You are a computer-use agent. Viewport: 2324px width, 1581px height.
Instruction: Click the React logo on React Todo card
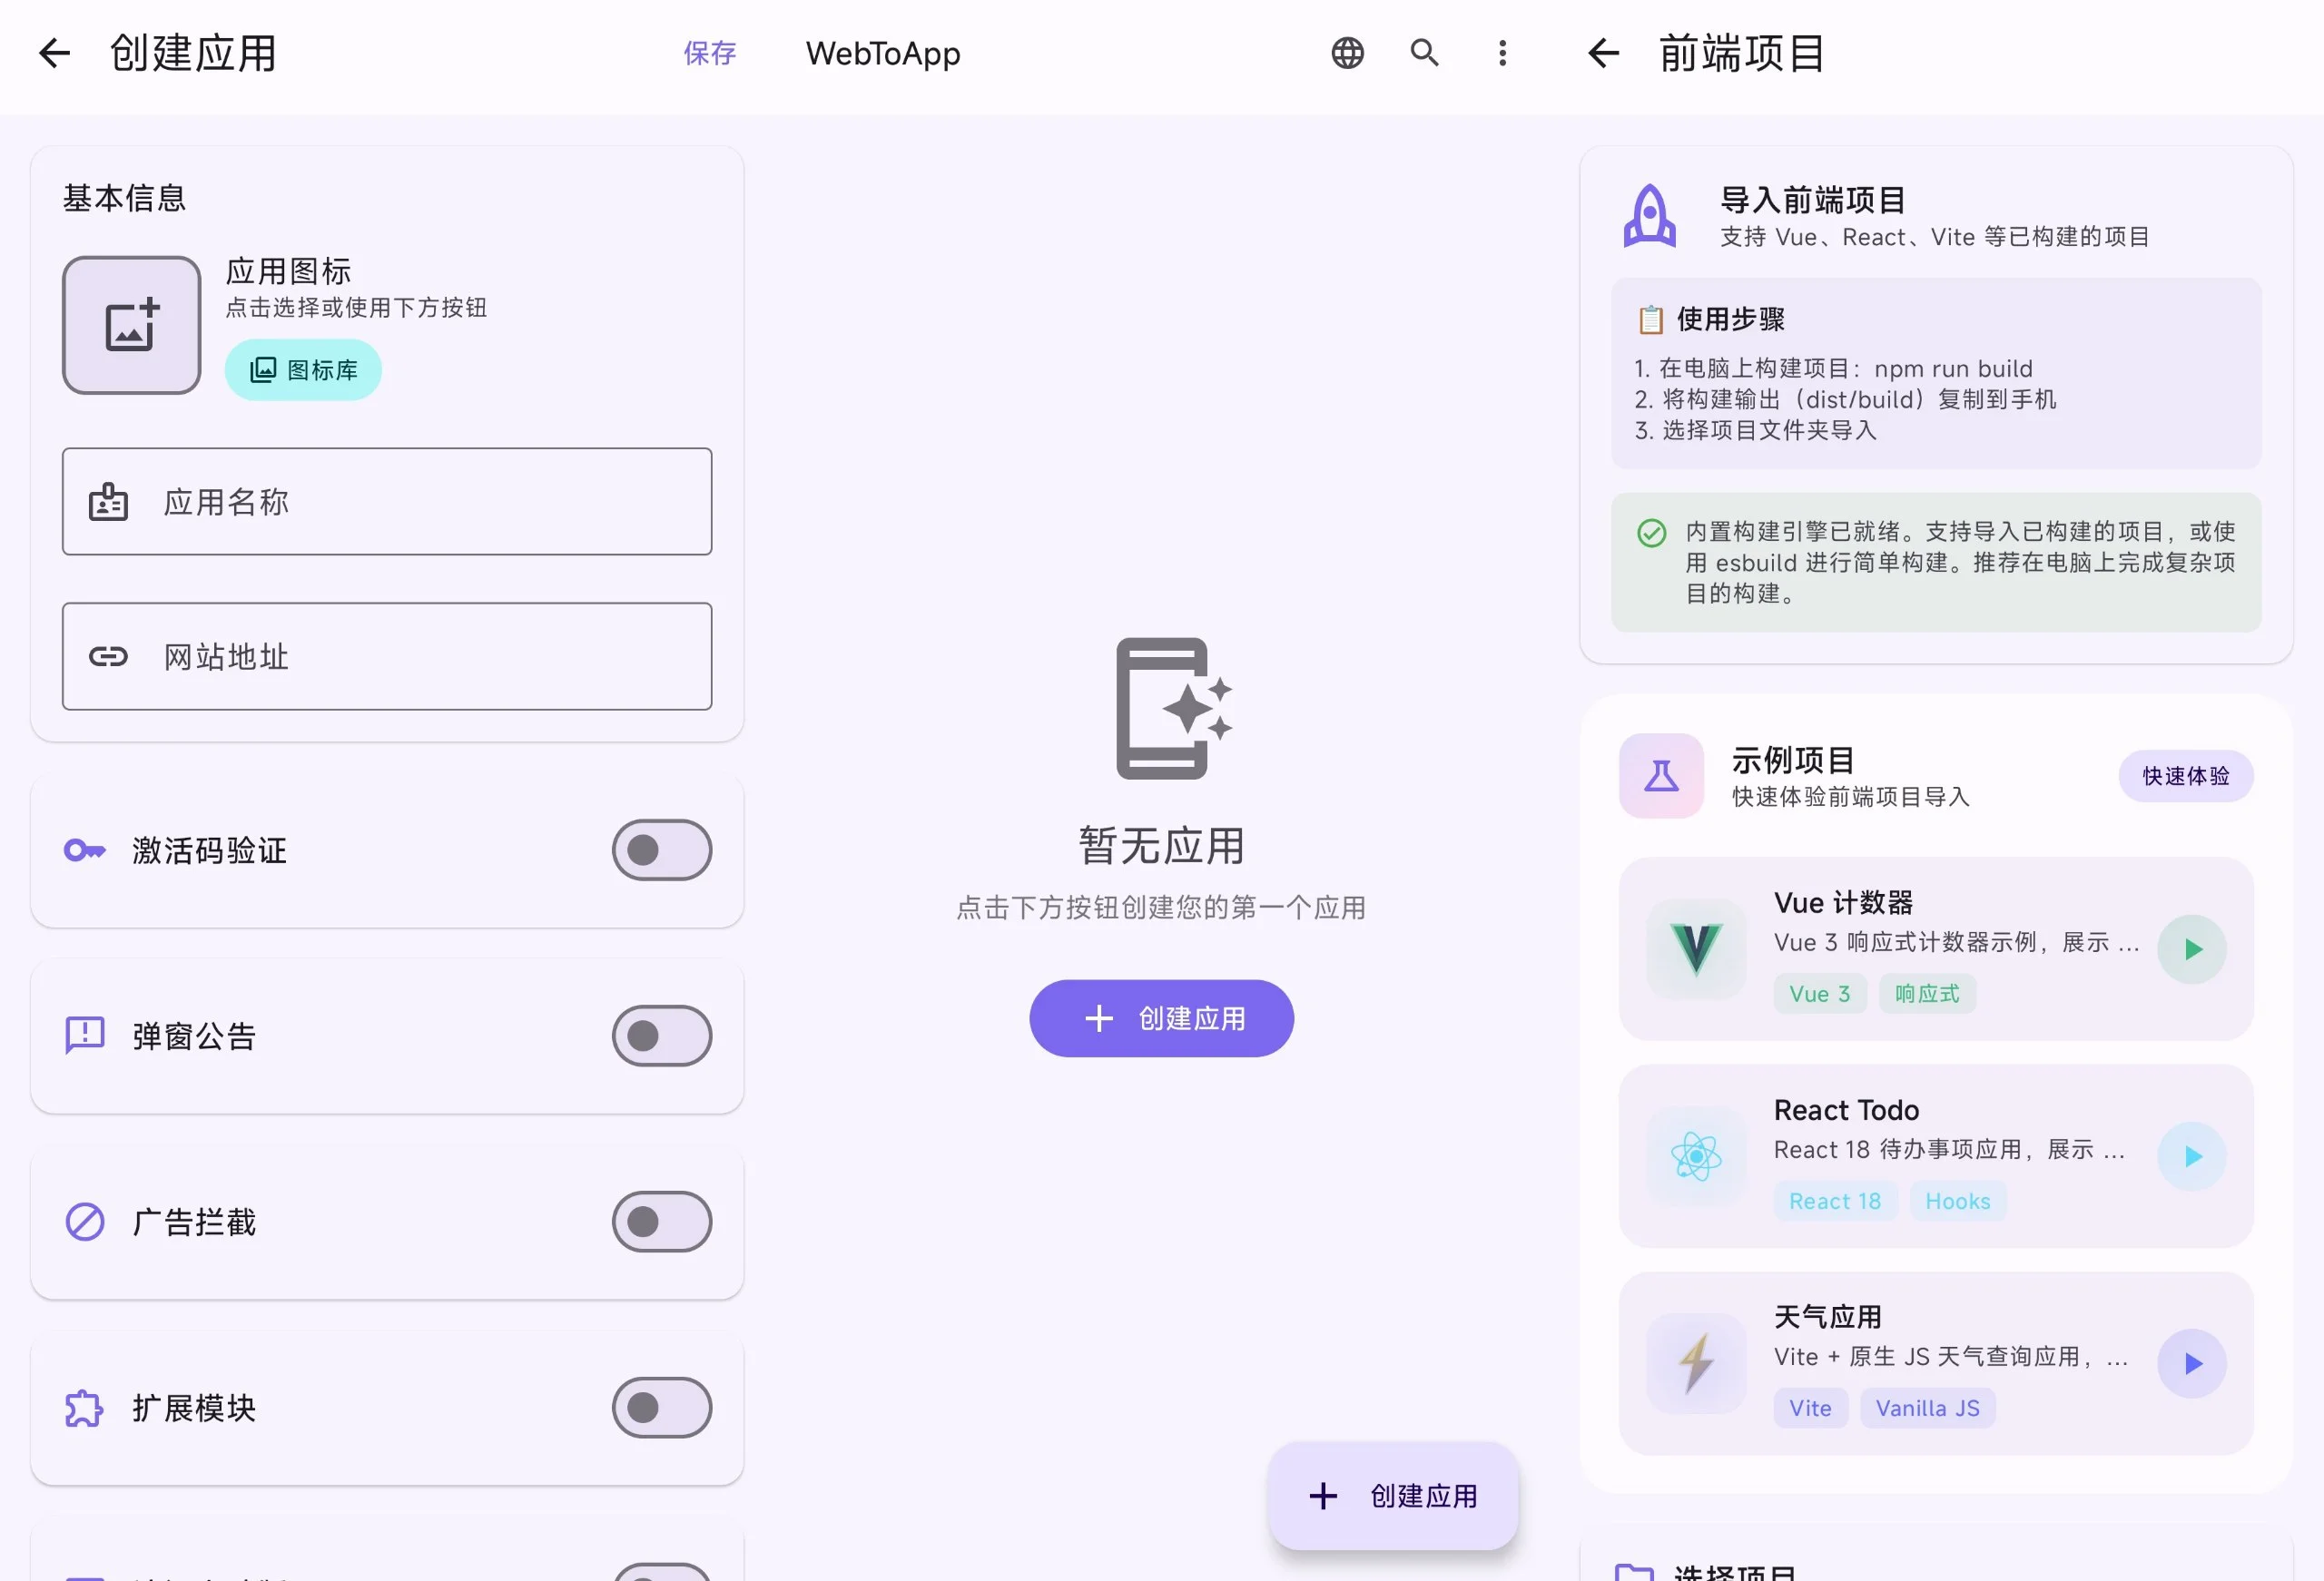point(1696,1156)
